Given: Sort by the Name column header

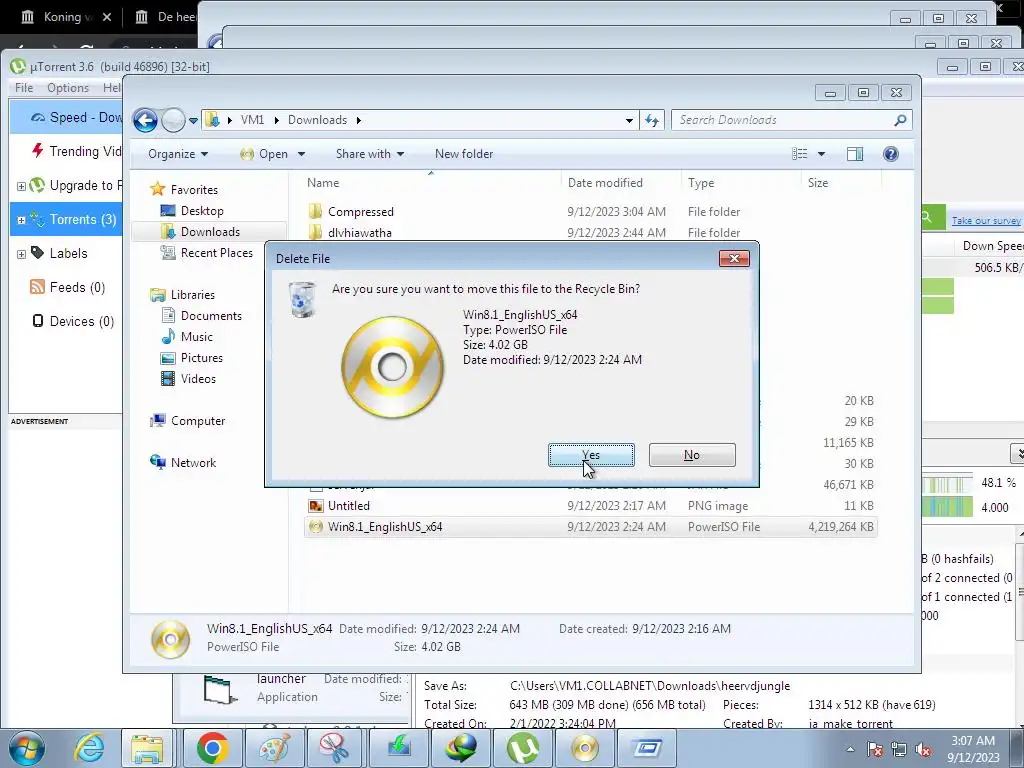Looking at the screenshot, I should tap(431, 183).
